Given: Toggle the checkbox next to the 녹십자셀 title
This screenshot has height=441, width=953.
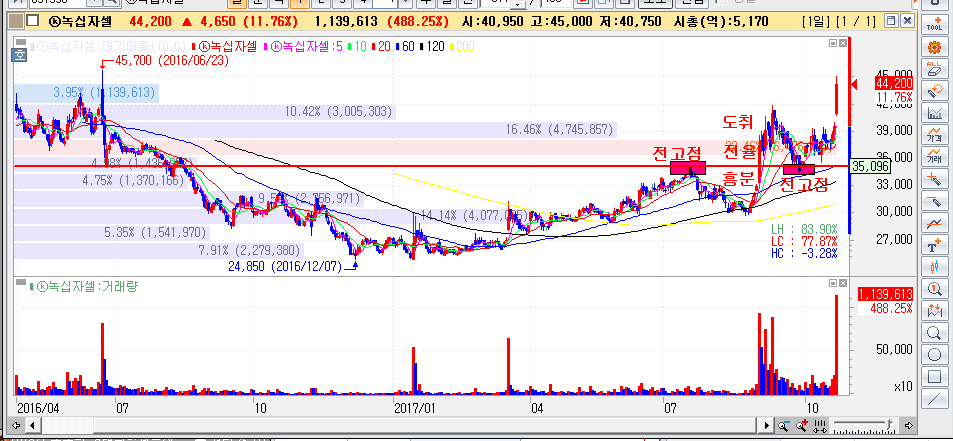Looking at the screenshot, I should 31,20.
